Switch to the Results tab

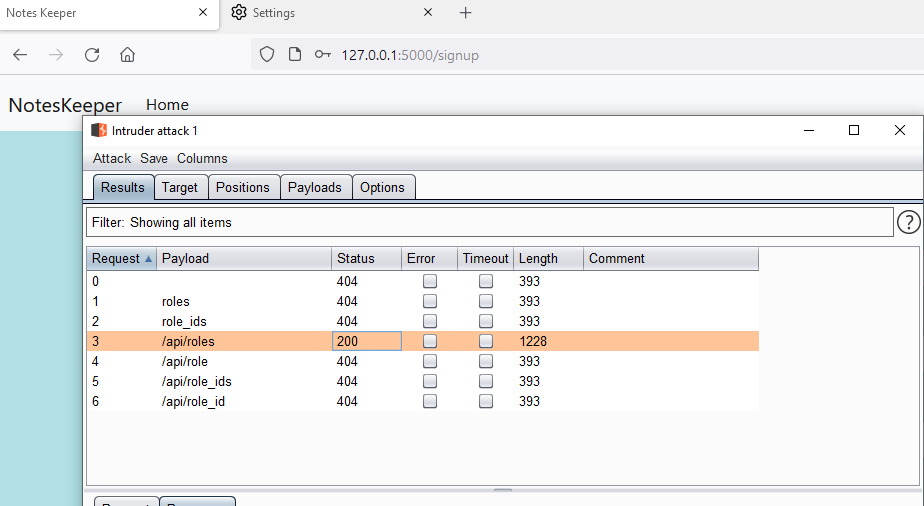pyautogui.click(x=123, y=187)
